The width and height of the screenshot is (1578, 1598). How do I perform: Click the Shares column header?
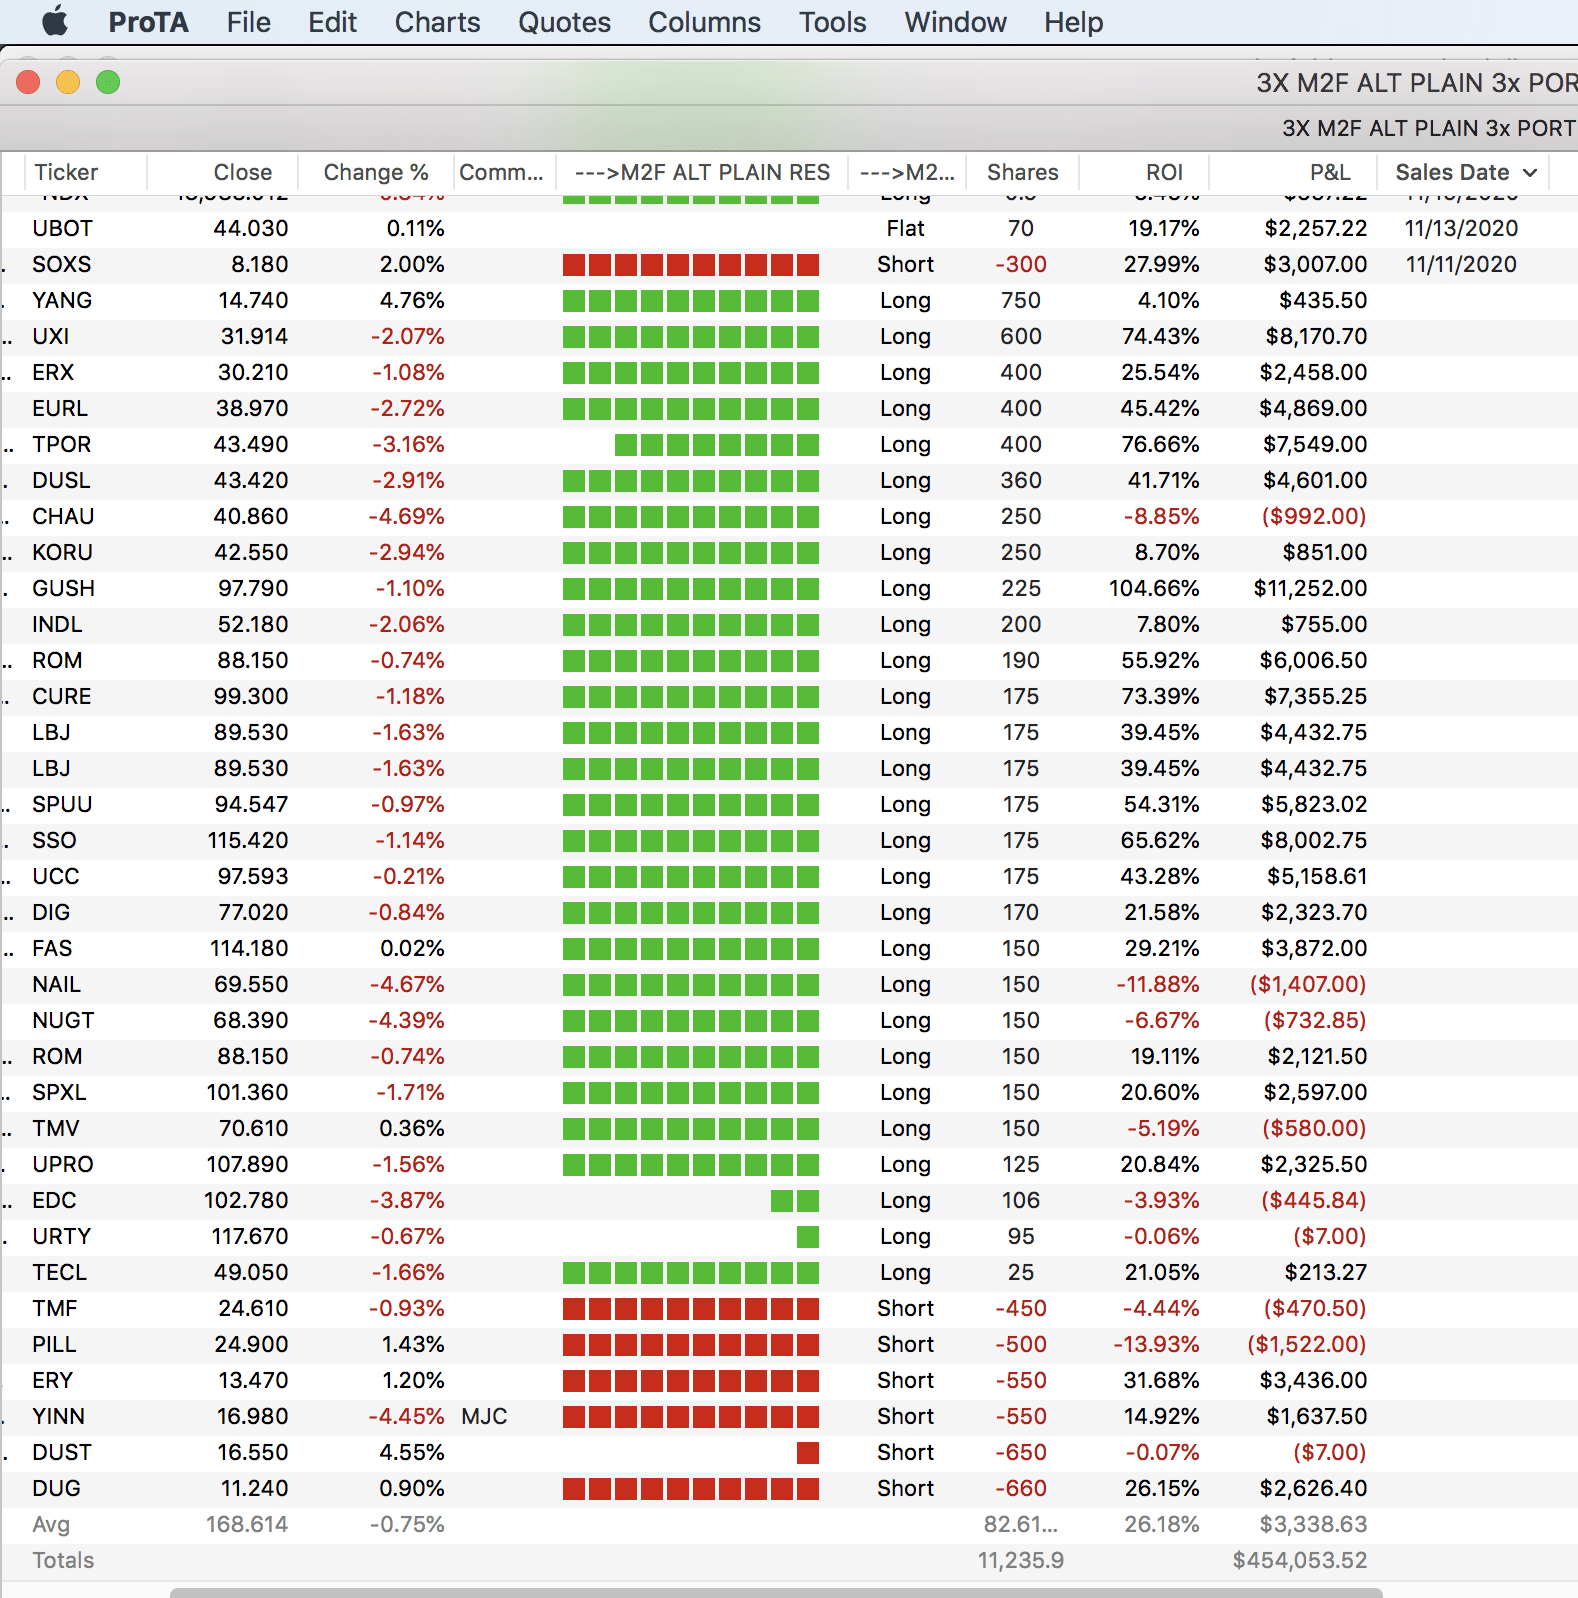[x=1022, y=172]
